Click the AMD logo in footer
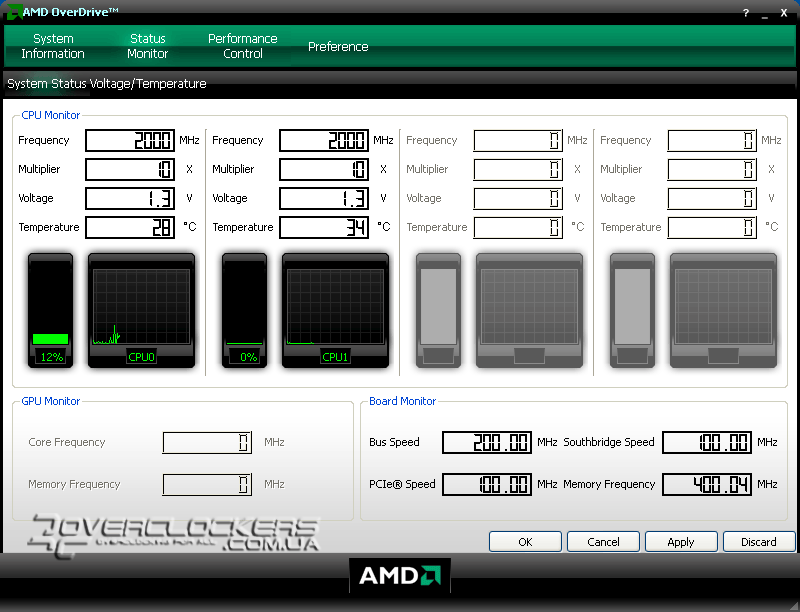Viewport: 800px width, 612px height. coord(399,576)
